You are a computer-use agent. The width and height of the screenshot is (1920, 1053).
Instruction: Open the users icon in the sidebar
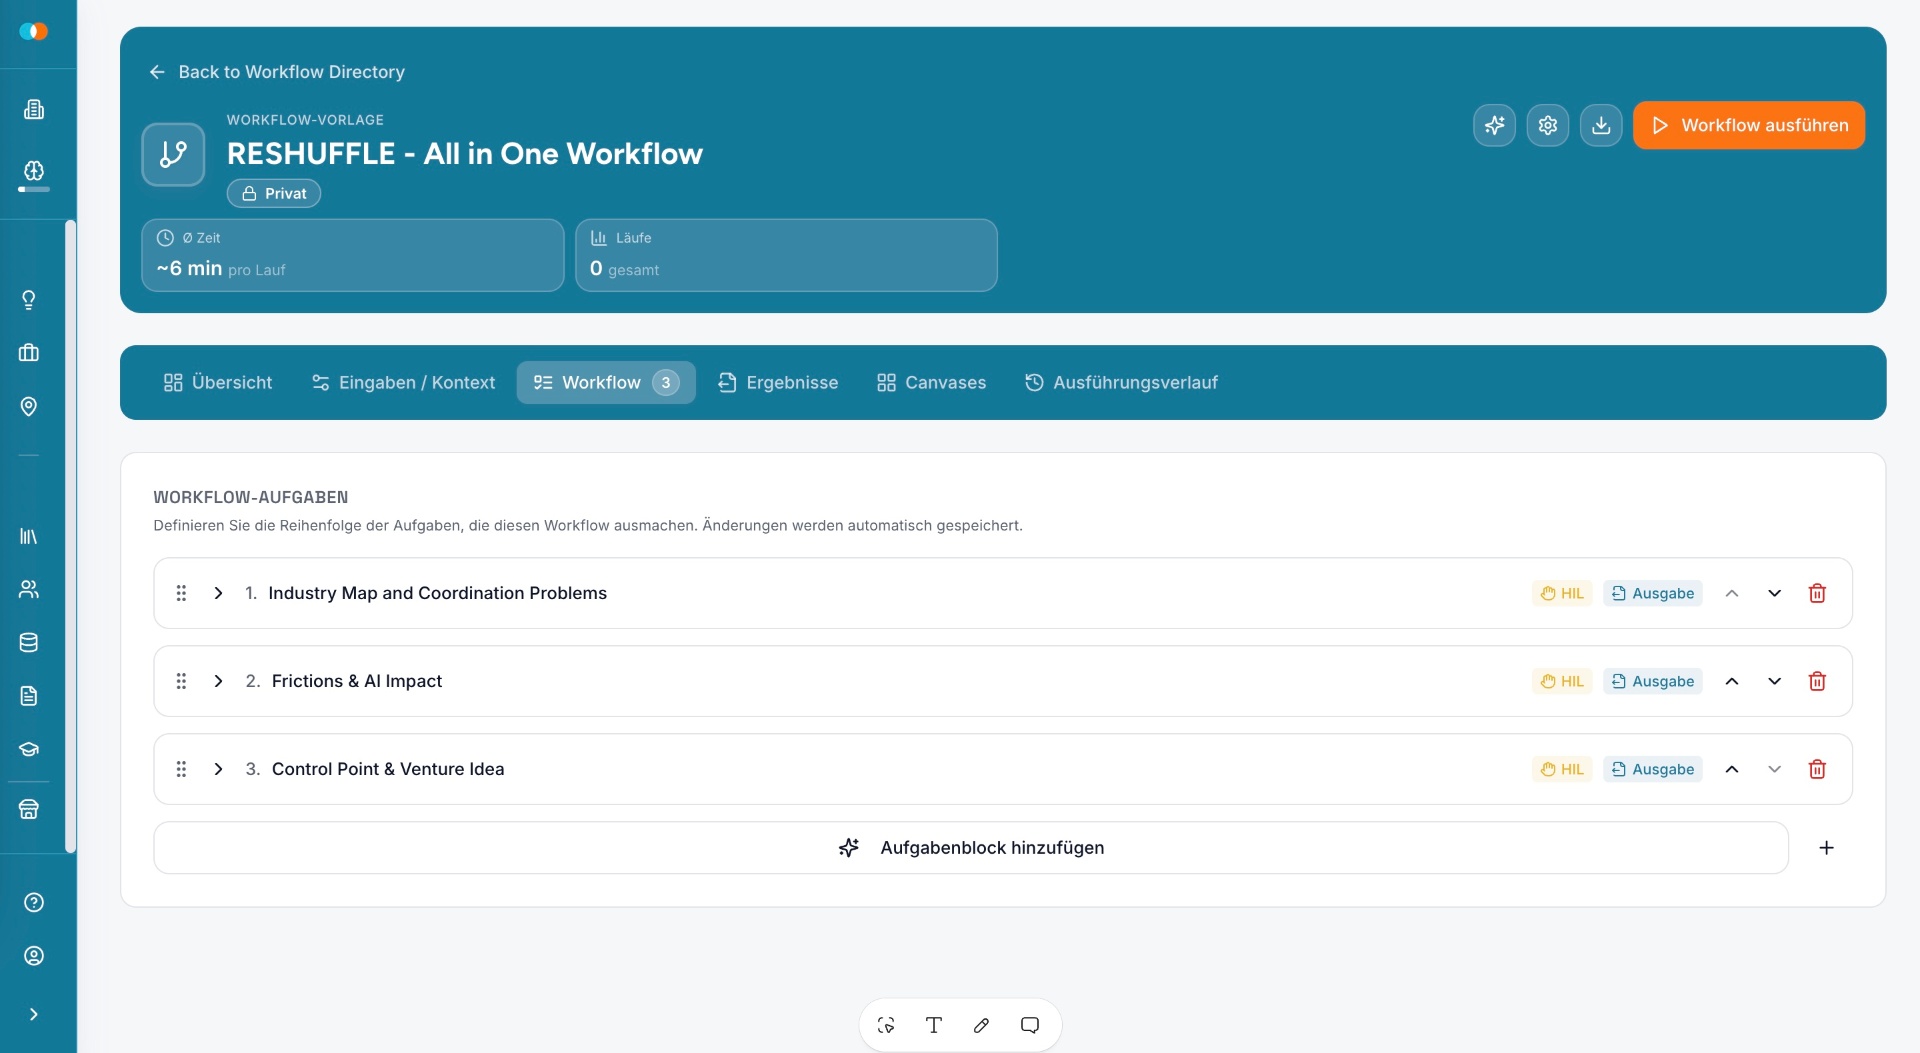(x=29, y=589)
